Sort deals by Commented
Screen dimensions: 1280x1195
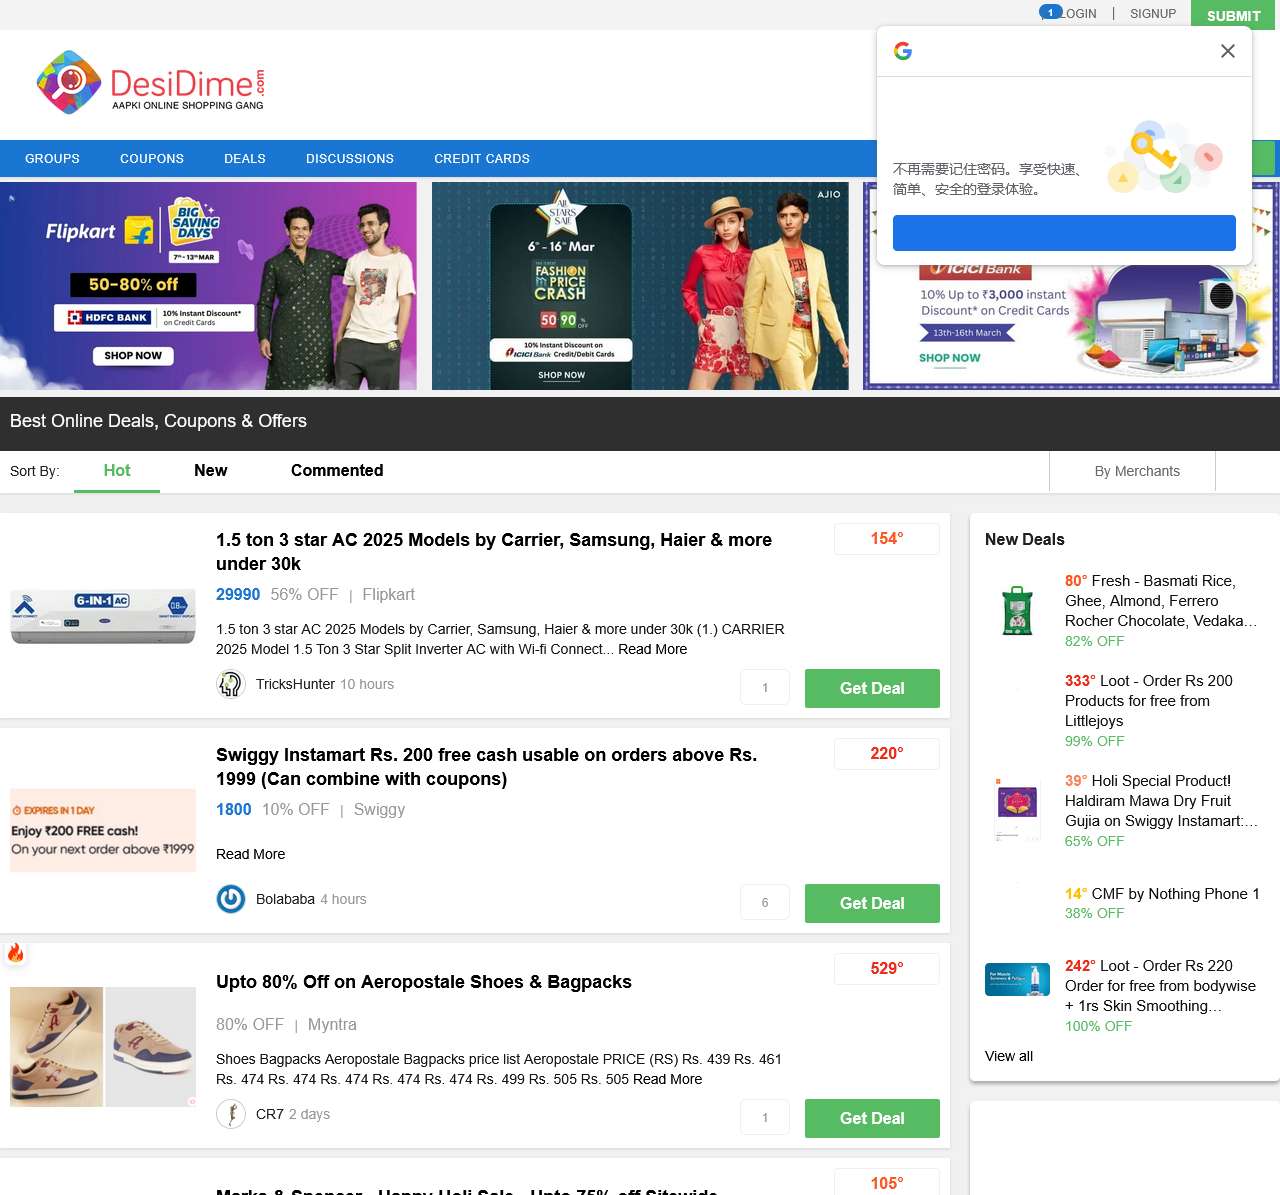tap(337, 471)
